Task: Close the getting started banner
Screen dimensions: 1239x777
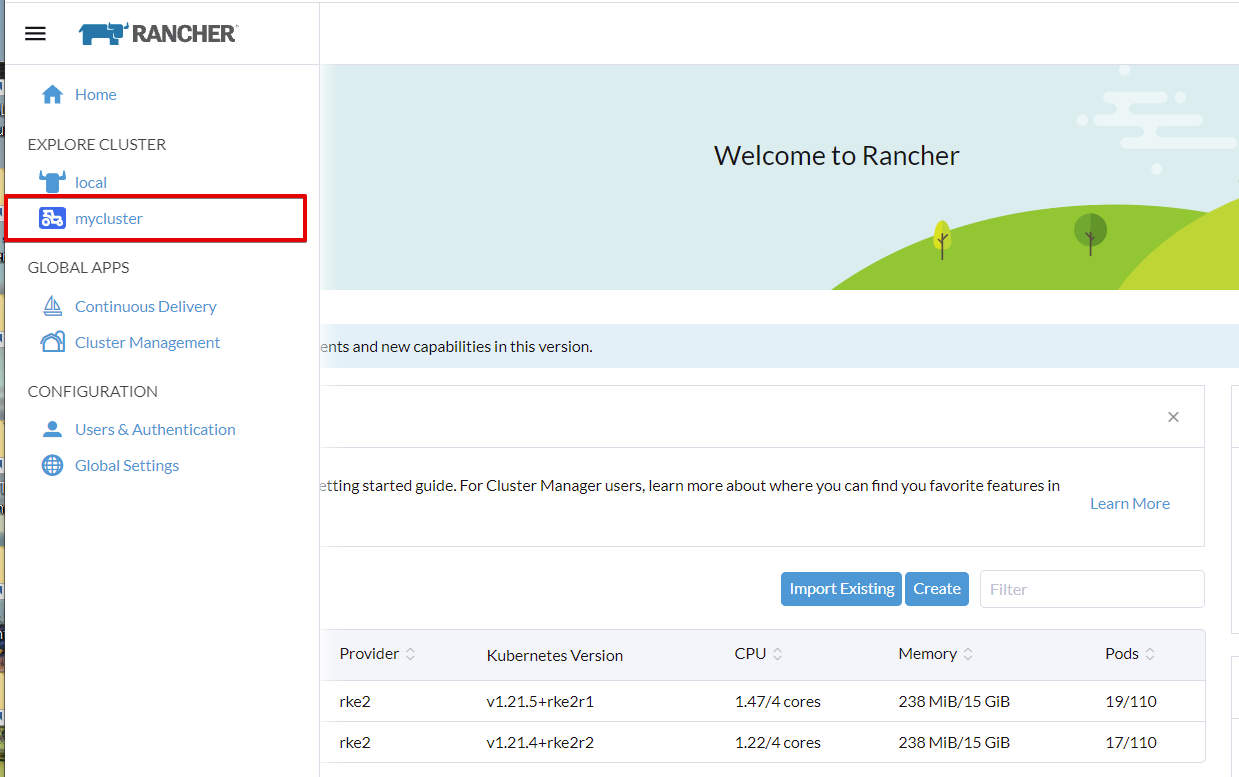Action: (1173, 417)
